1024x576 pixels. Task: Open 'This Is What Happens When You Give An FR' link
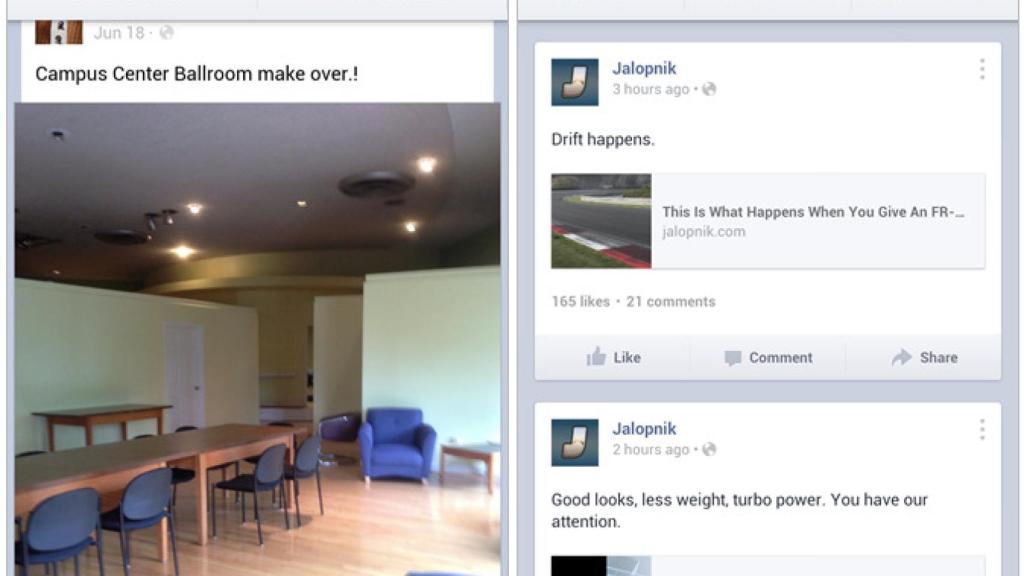click(x=813, y=212)
